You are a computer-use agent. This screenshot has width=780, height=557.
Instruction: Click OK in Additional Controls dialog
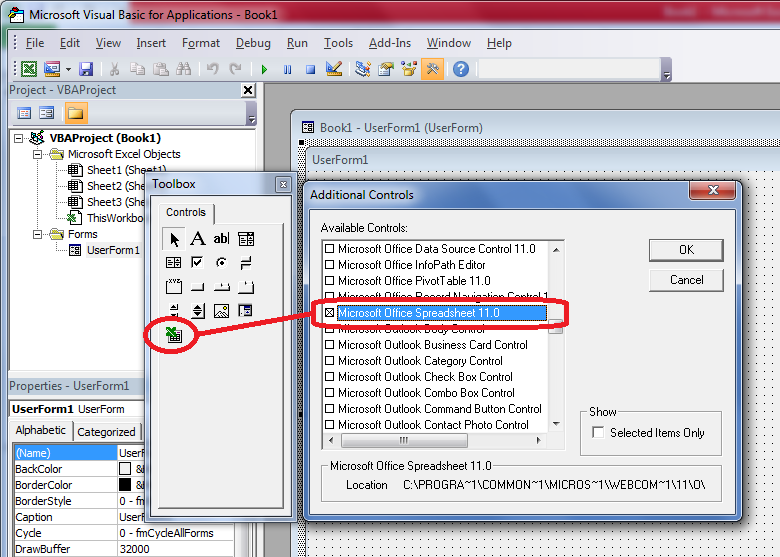[686, 250]
